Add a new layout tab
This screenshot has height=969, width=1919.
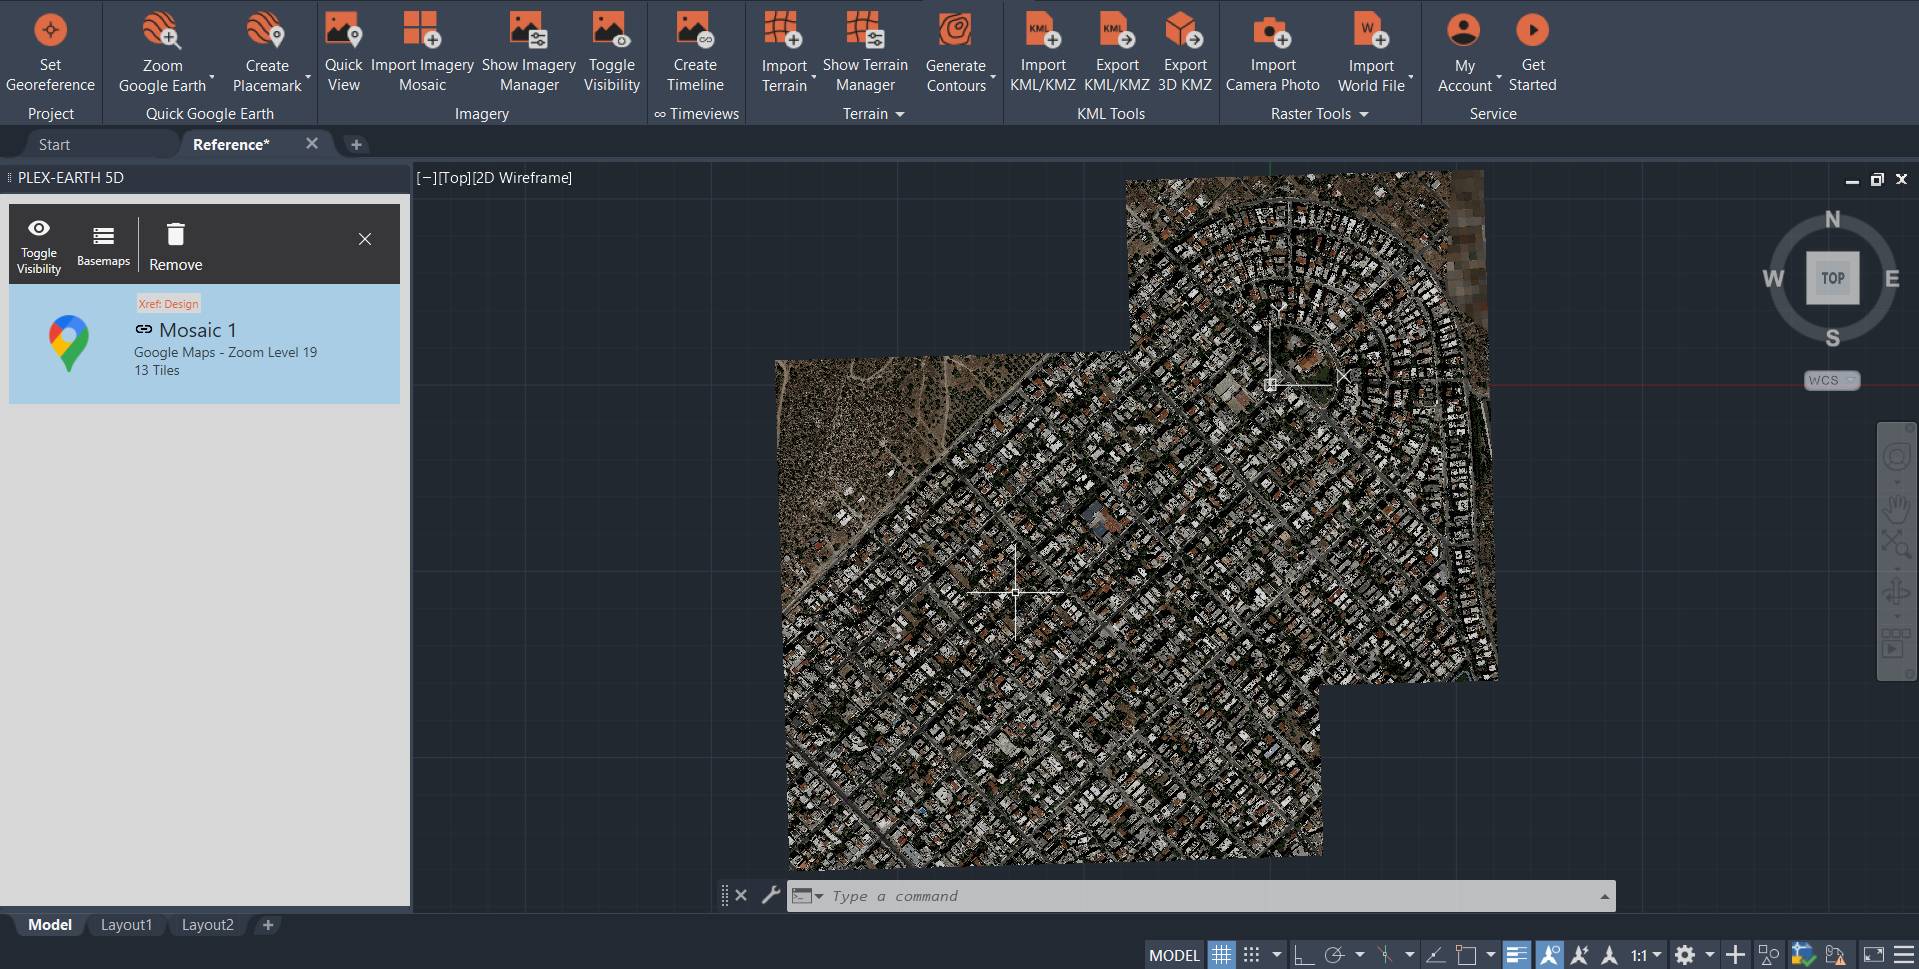coord(267,925)
